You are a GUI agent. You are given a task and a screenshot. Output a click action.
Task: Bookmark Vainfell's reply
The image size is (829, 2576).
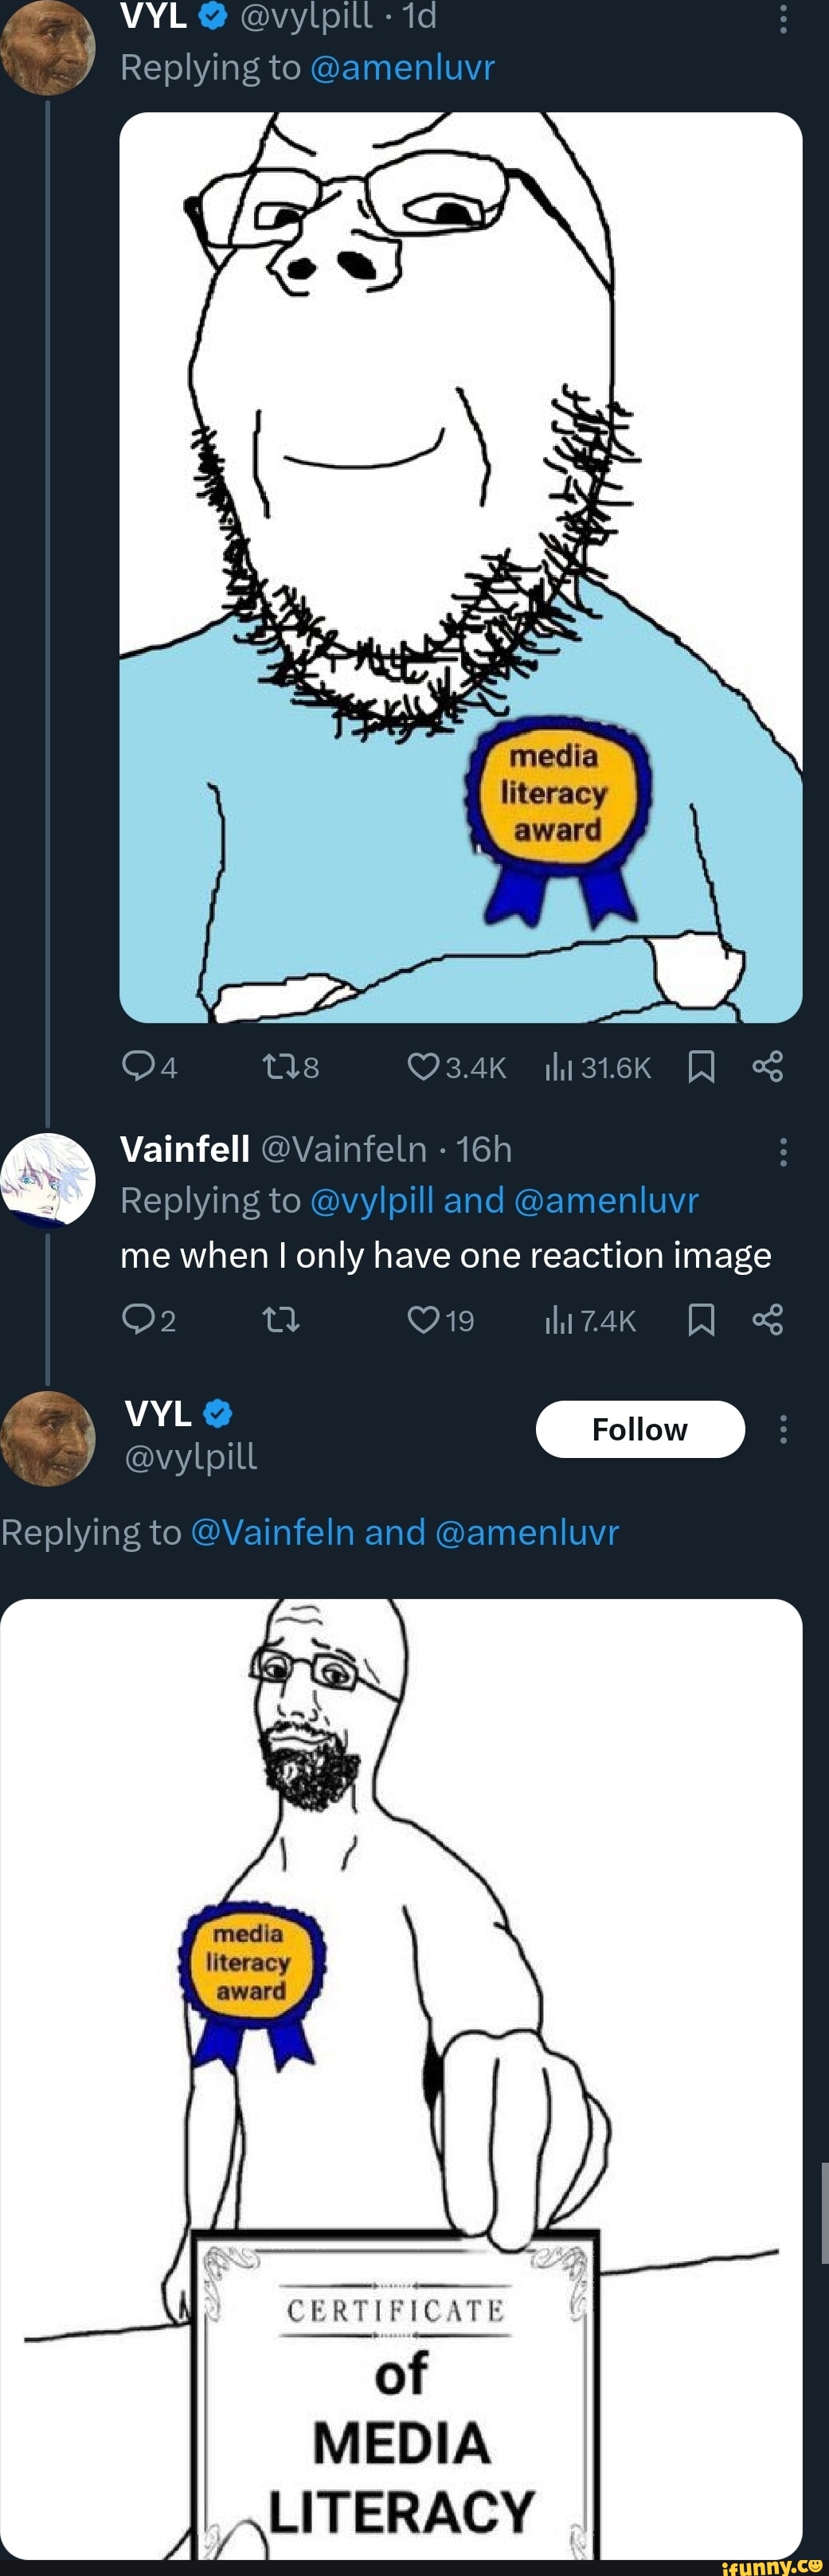point(703,1319)
